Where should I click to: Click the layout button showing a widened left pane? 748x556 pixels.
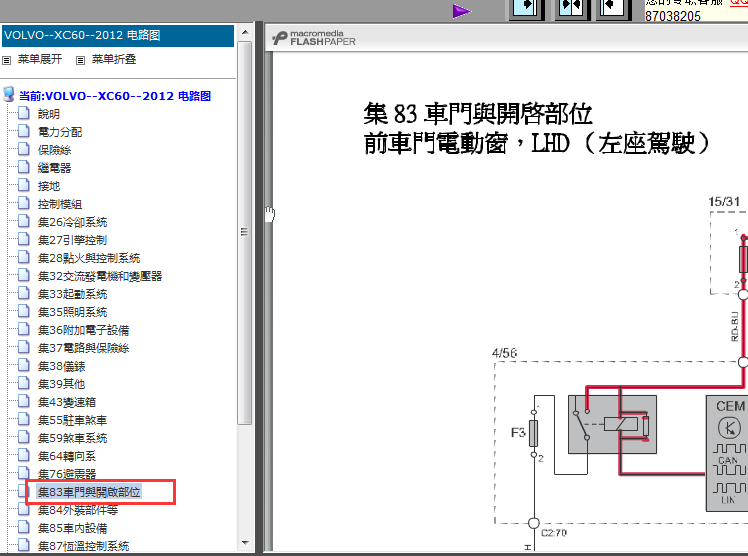point(527,9)
